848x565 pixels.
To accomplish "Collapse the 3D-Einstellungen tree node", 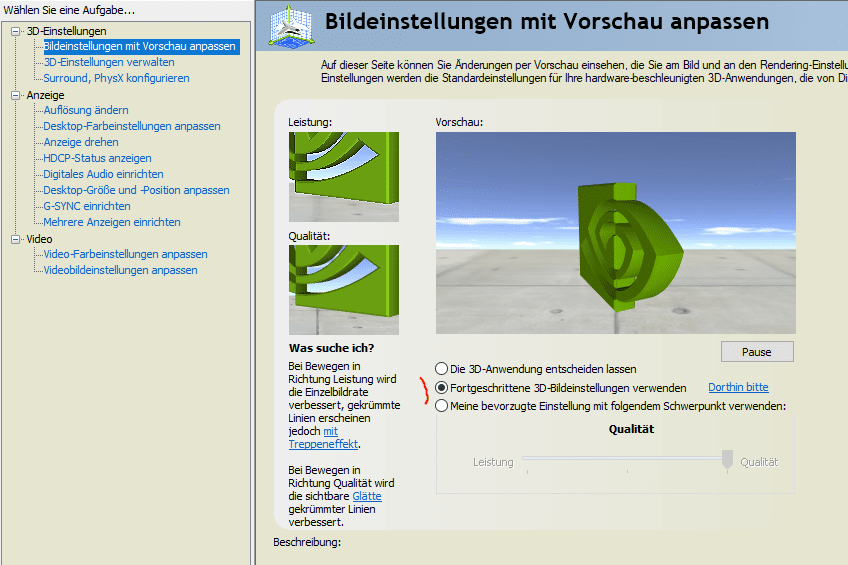I will tap(16, 31).
